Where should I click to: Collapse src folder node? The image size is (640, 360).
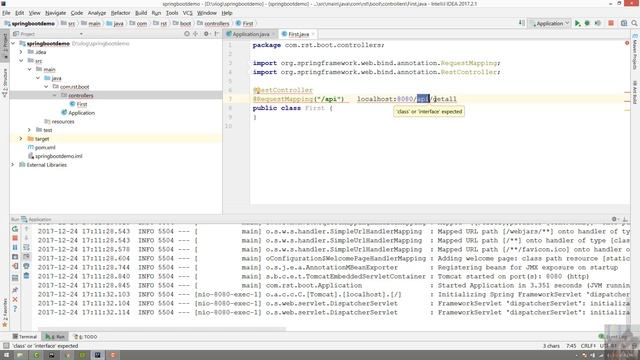click(x=21, y=61)
